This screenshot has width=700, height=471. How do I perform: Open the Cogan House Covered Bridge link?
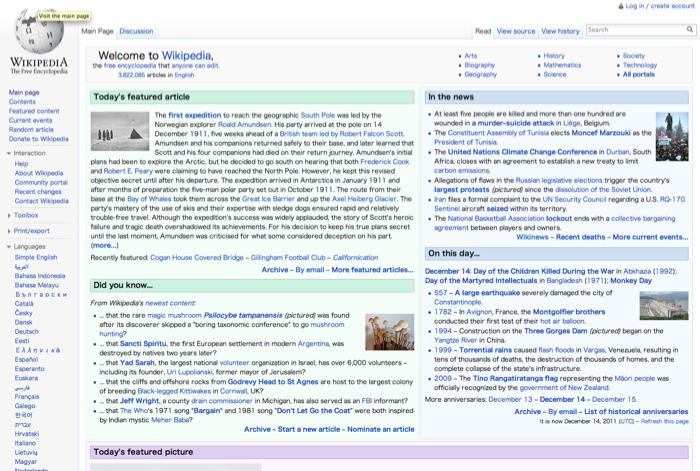point(196,258)
